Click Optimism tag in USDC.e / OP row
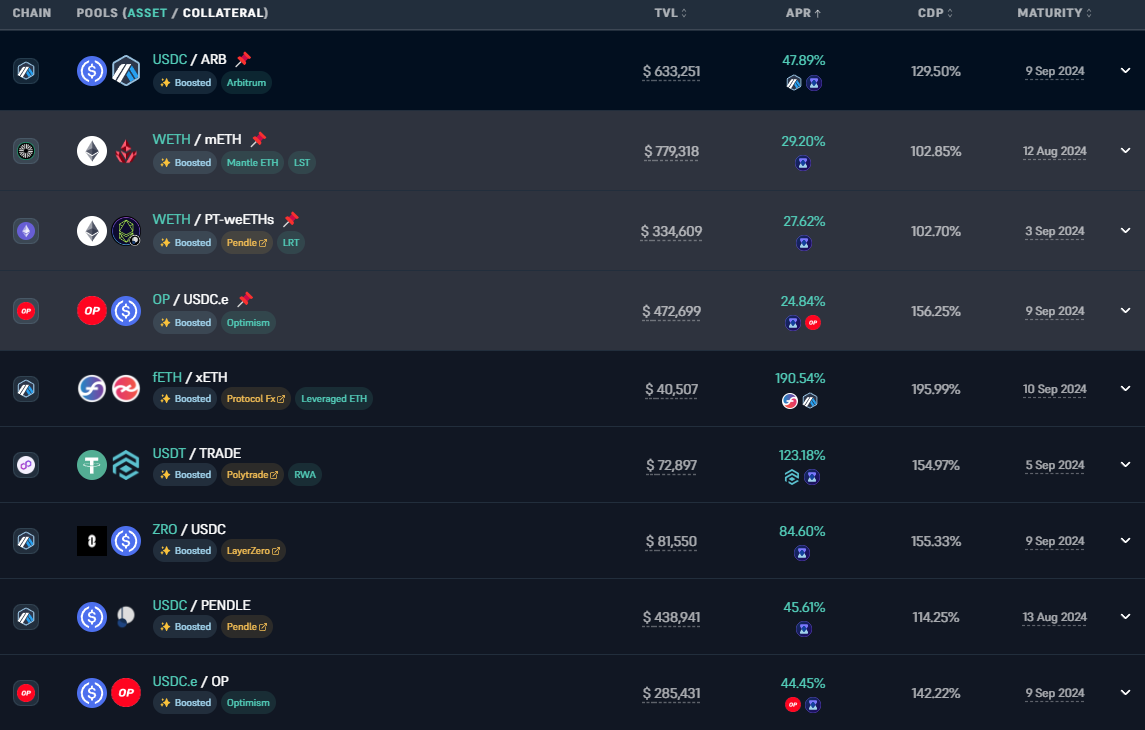Viewport: 1145px width, 730px height. [x=248, y=702]
